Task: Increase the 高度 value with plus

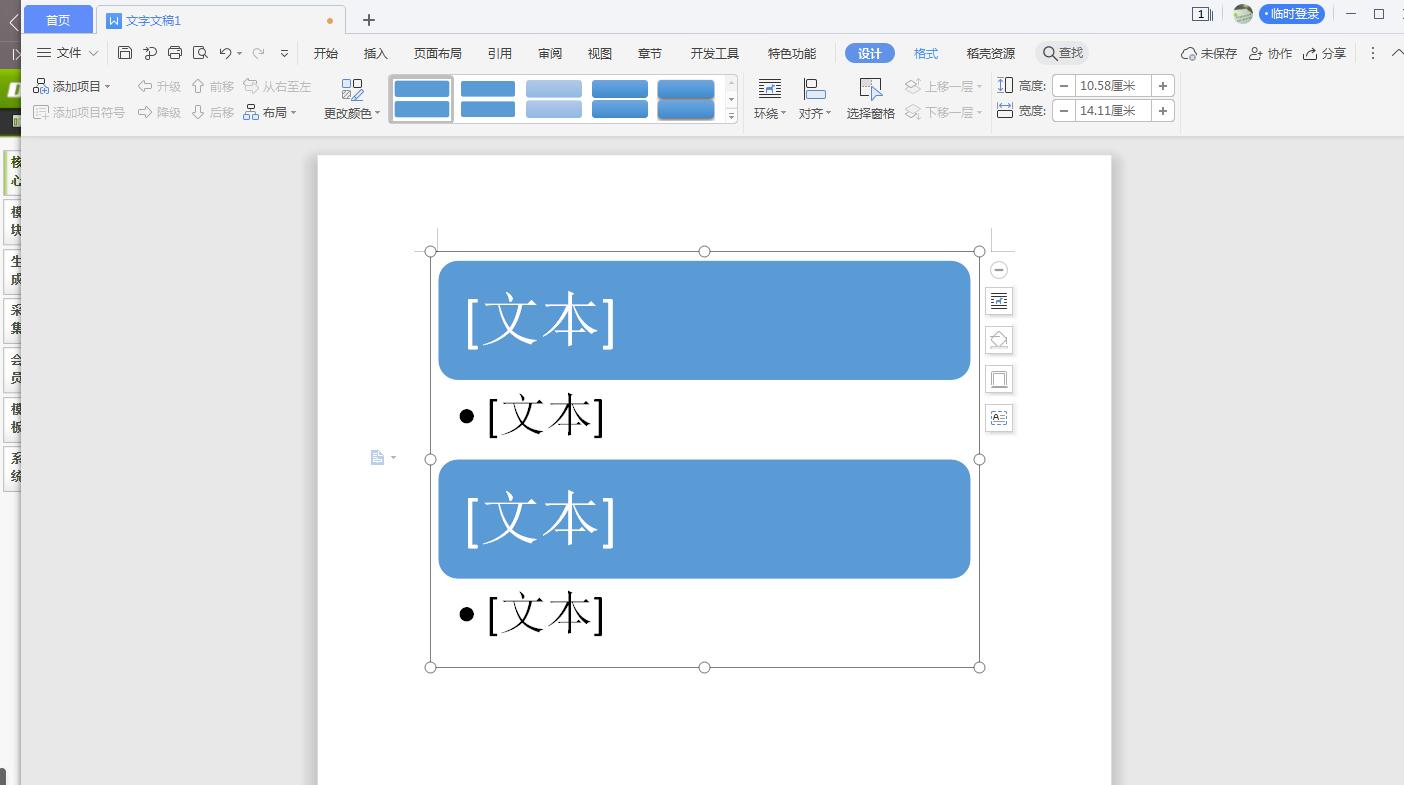Action: click(1163, 86)
